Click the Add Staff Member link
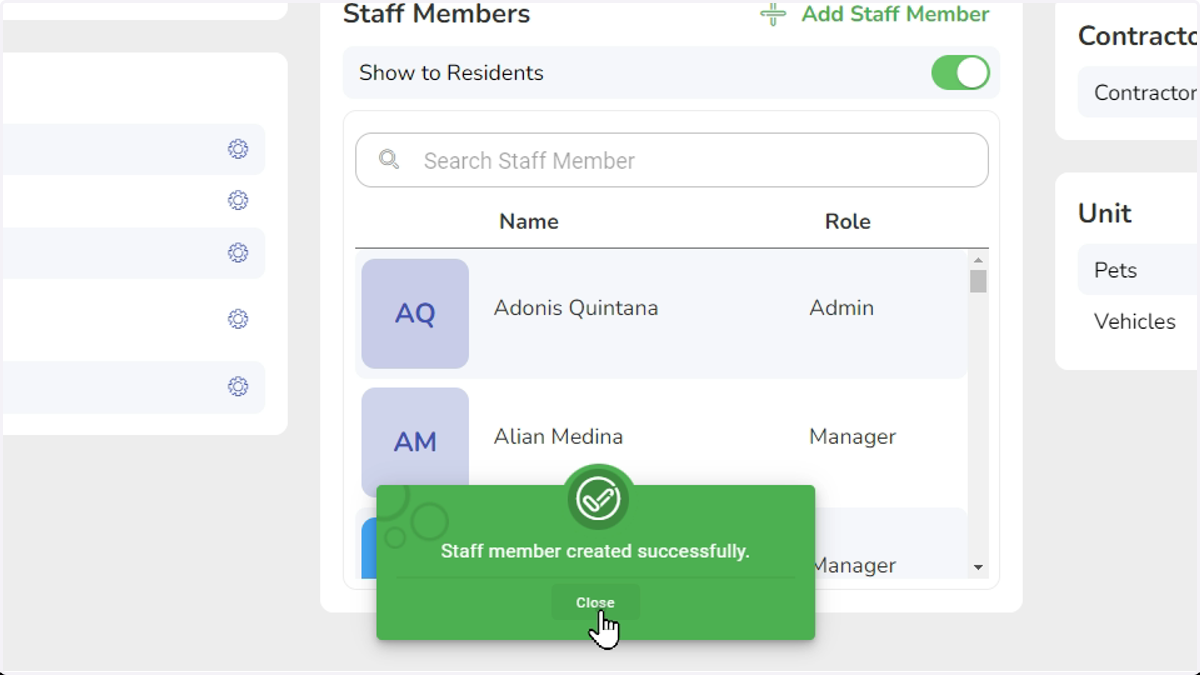 coord(895,14)
